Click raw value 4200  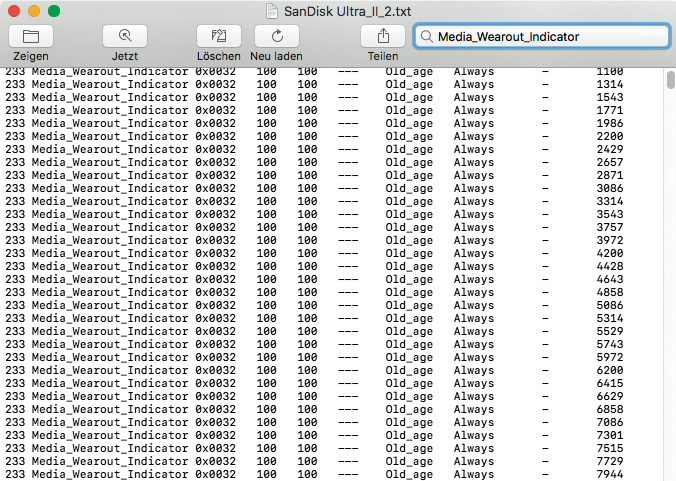coord(610,253)
